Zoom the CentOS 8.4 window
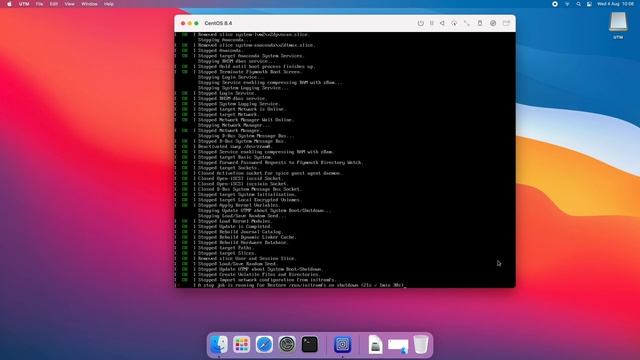Image resolution: width=640 pixels, height=360 pixels. (x=196, y=23)
